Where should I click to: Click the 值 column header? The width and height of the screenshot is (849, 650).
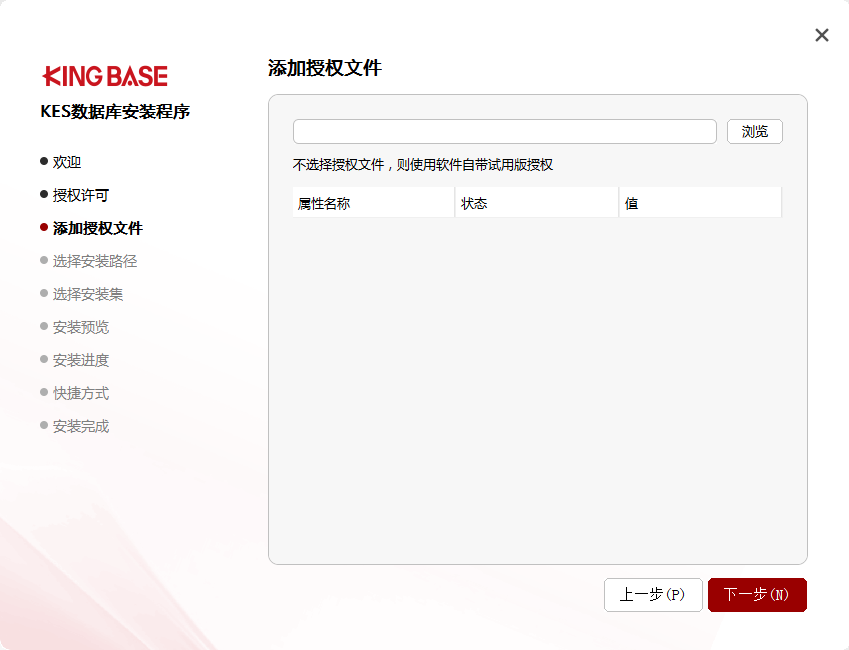tap(700, 203)
